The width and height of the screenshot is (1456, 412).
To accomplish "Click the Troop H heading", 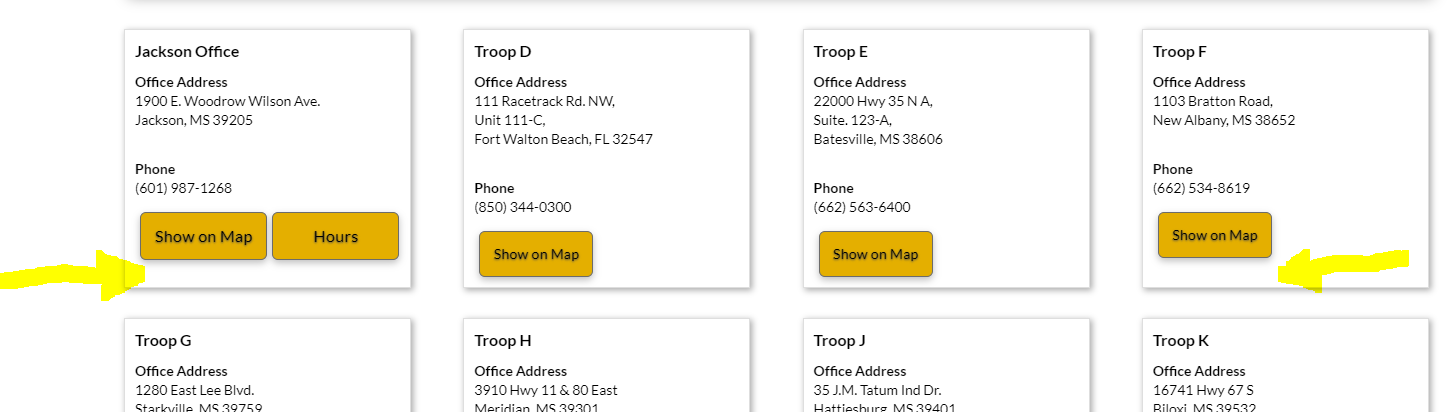I will (x=503, y=340).
